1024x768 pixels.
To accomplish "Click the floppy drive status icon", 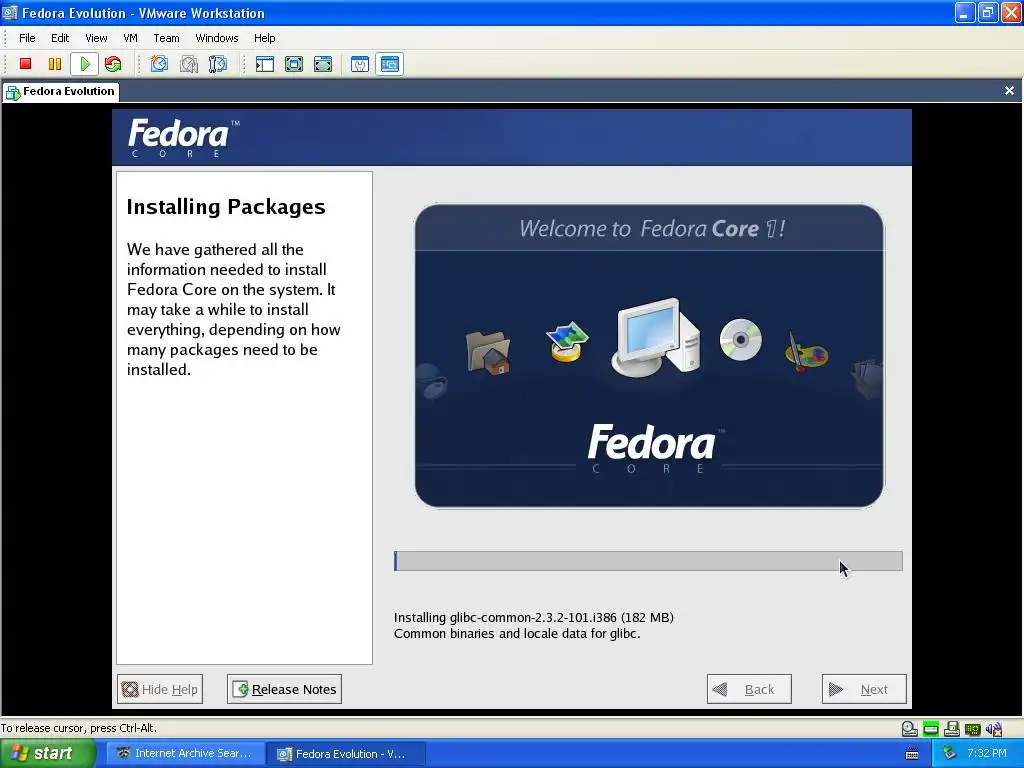I will click(952, 729).
